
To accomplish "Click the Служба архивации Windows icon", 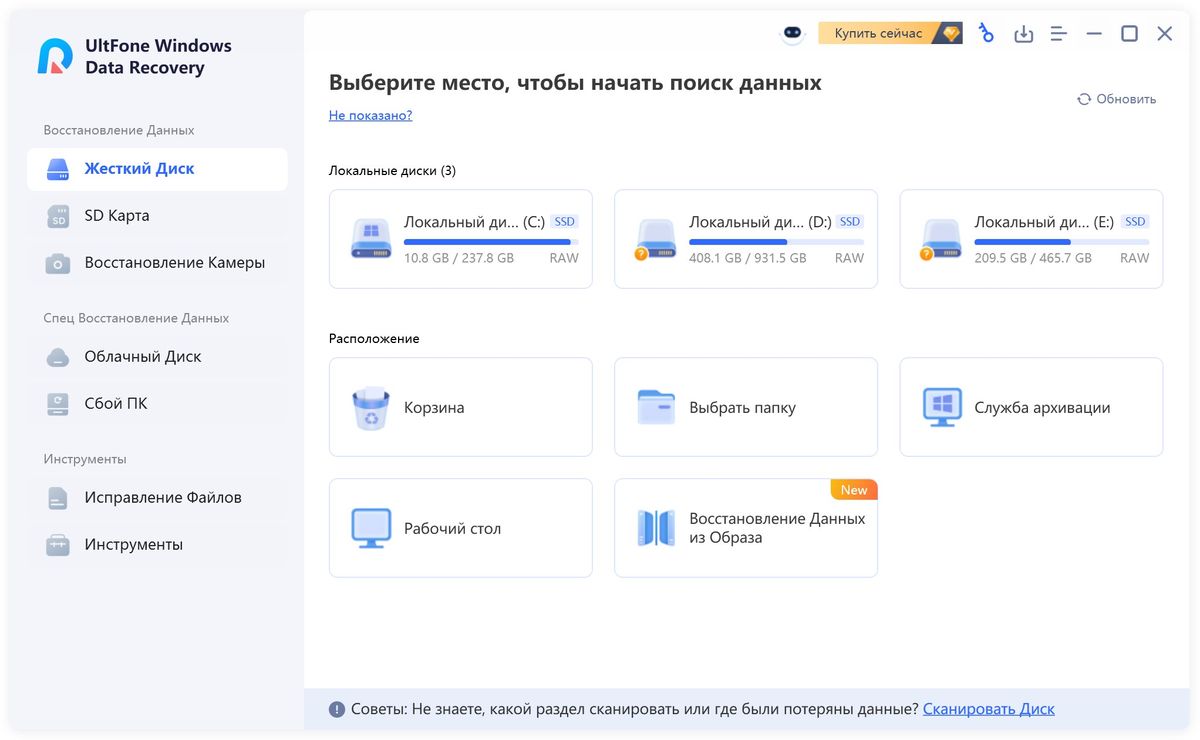I will pos(941,408).
